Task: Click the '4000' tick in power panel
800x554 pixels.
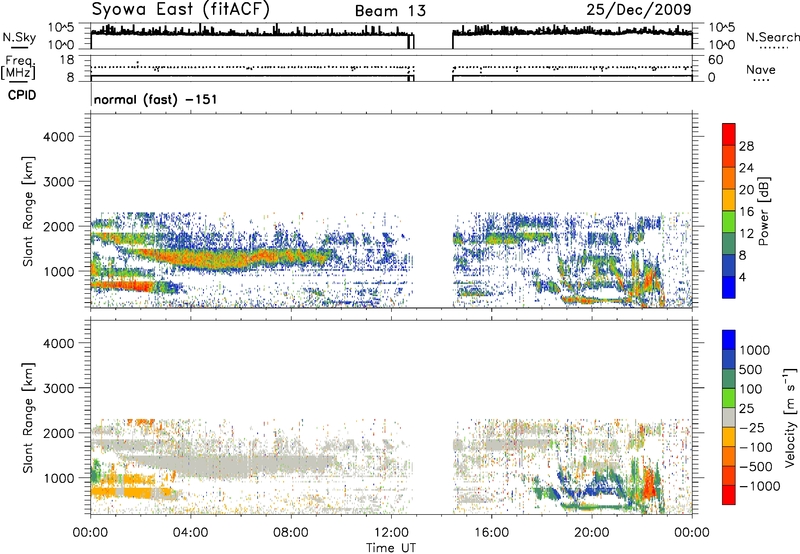Action: tap(59, 137)
